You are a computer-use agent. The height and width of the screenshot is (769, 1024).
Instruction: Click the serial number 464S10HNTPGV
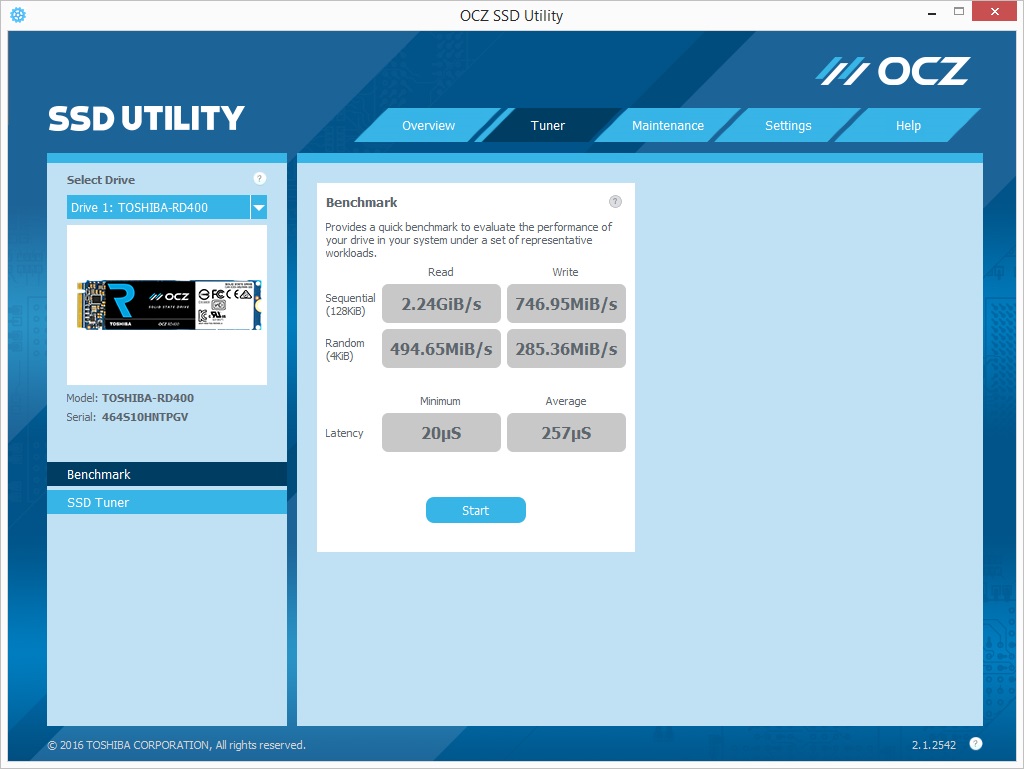pyautogui.click(x=145, y=417)
